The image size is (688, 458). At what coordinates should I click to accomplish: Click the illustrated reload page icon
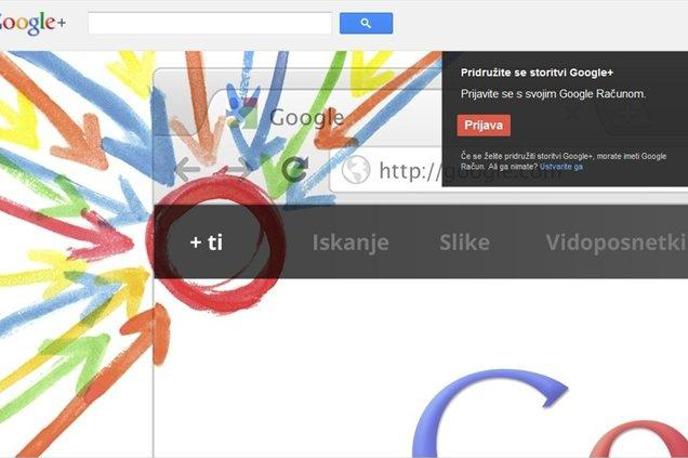pyautogui.click(x=295, y=169)
